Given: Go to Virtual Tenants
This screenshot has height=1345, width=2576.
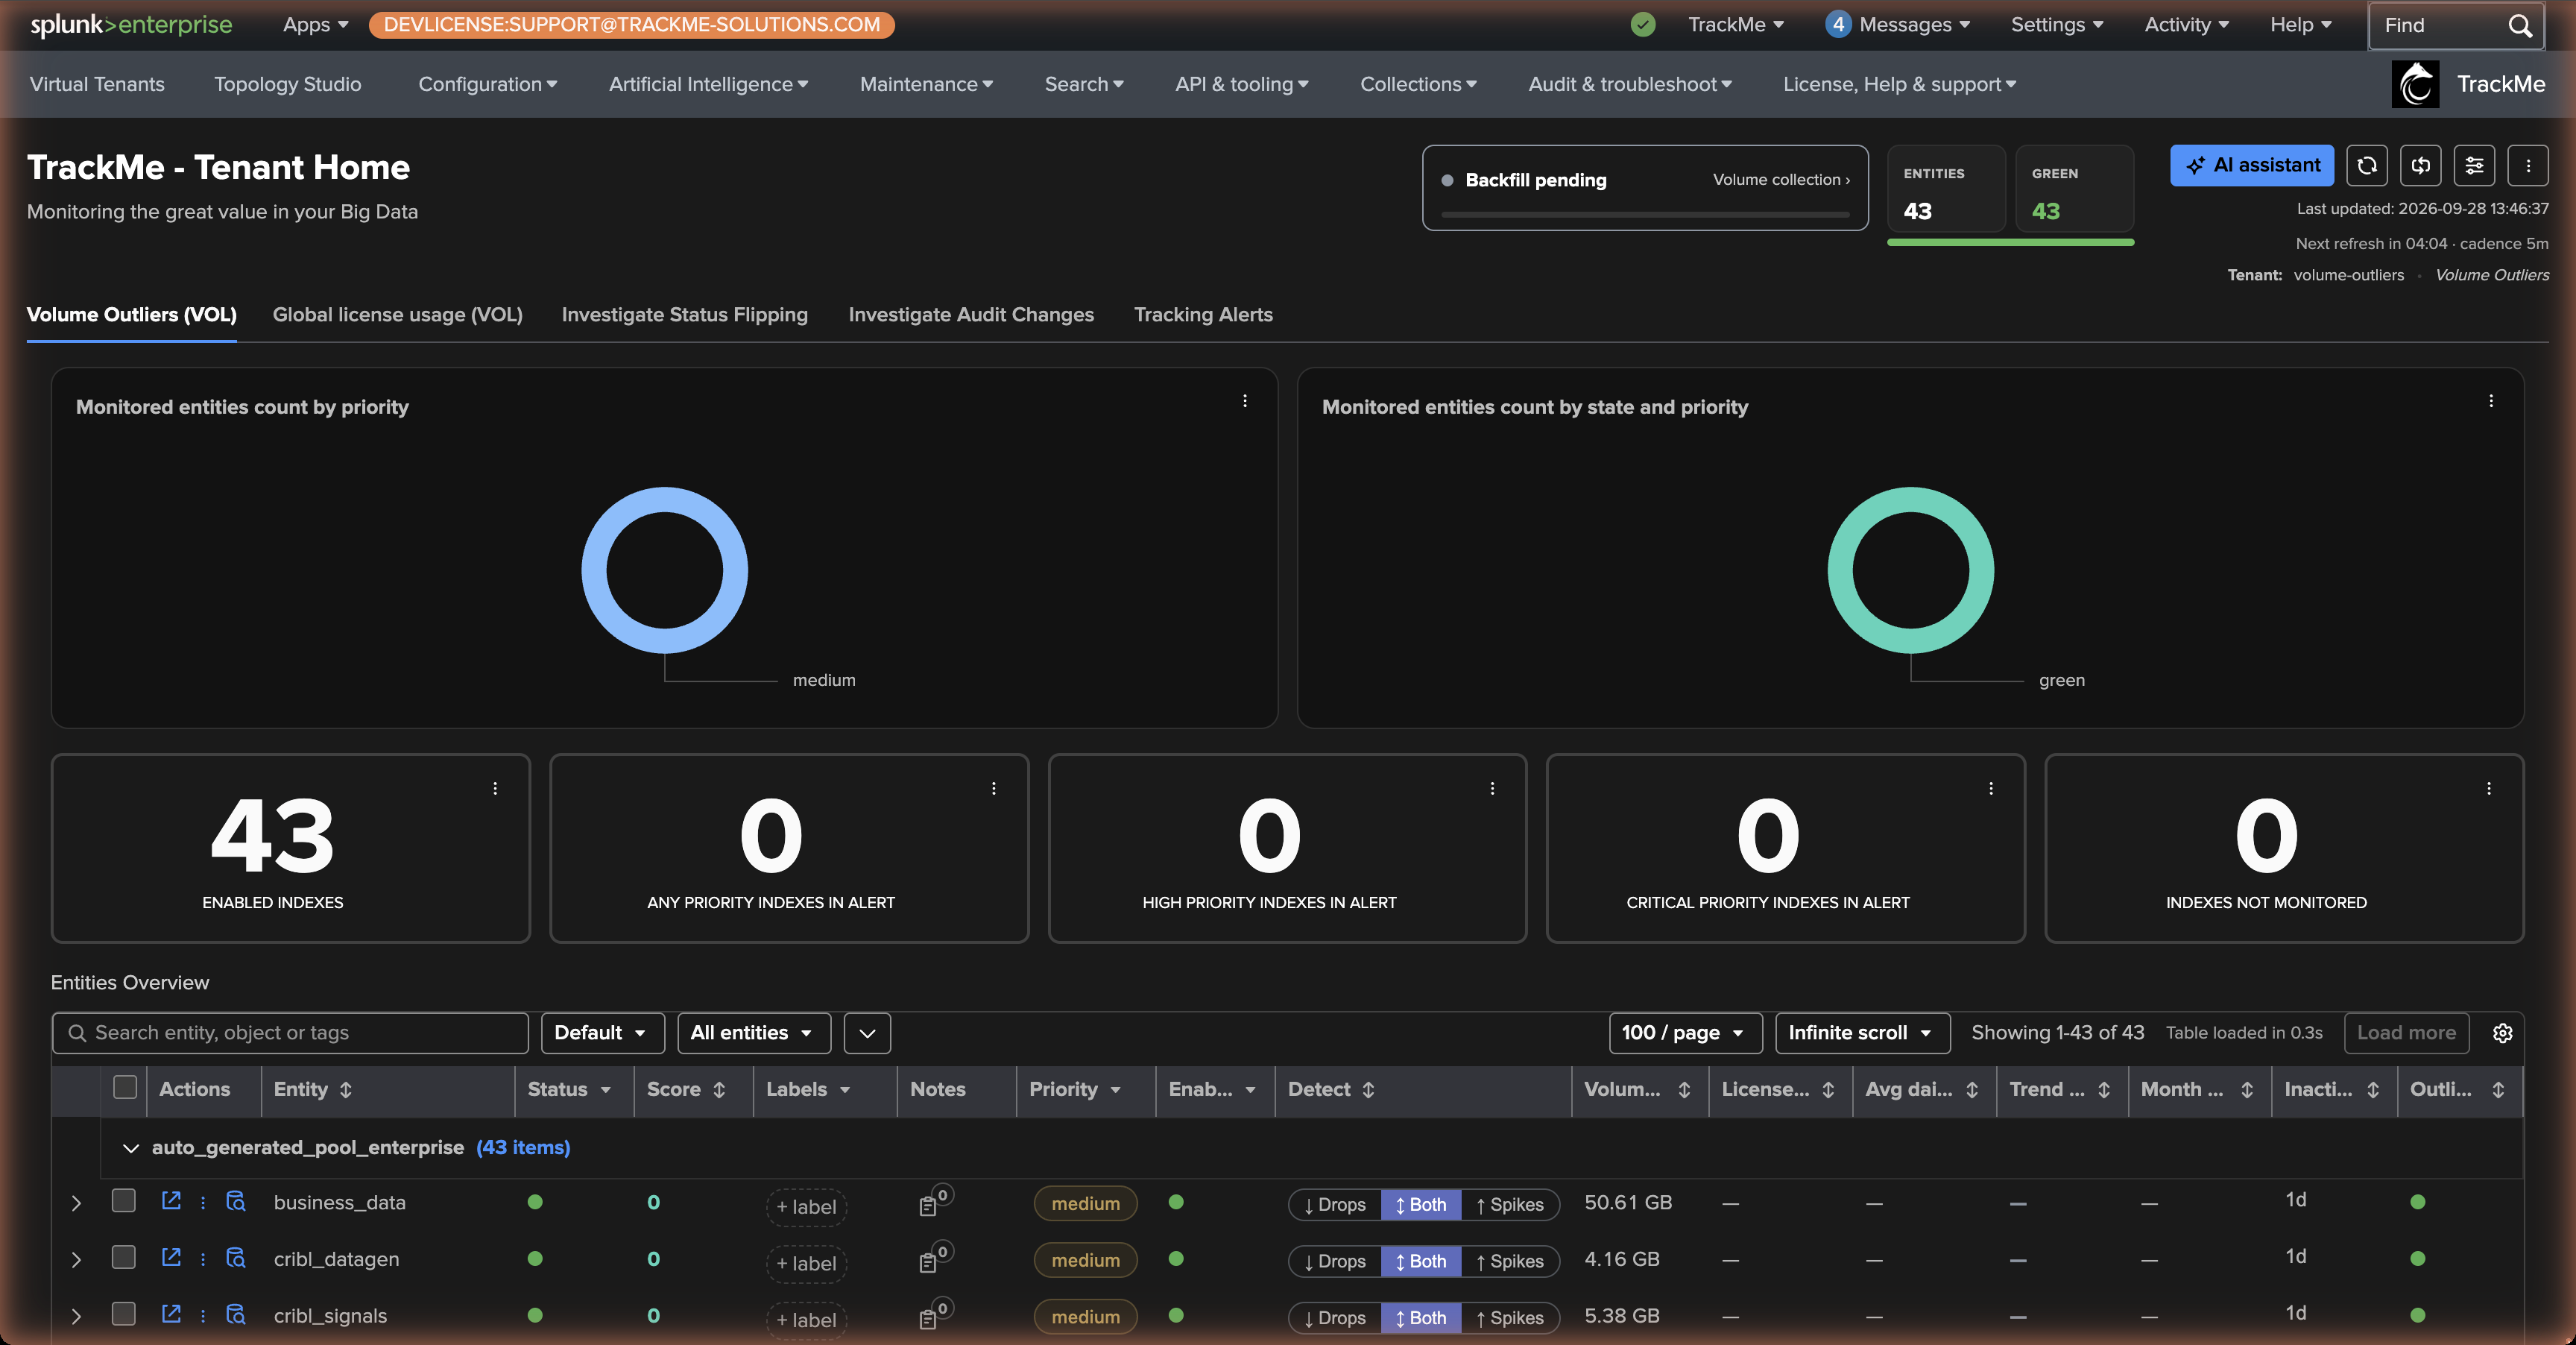Looking at the screenshot, I should [97, 85].
